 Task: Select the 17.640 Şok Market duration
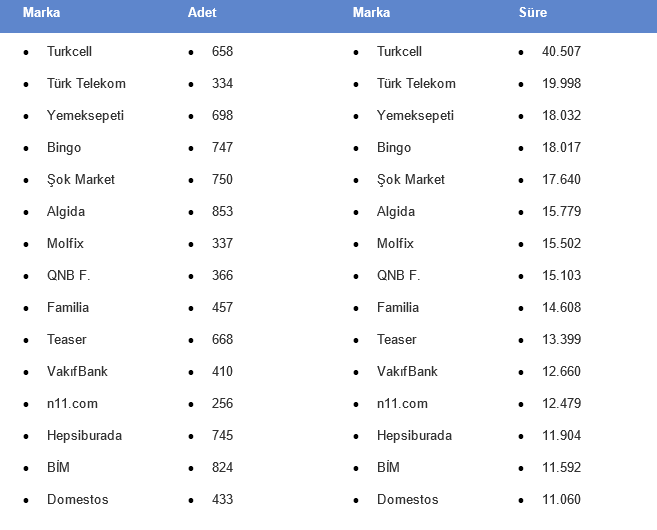click(x=561, y=179)
